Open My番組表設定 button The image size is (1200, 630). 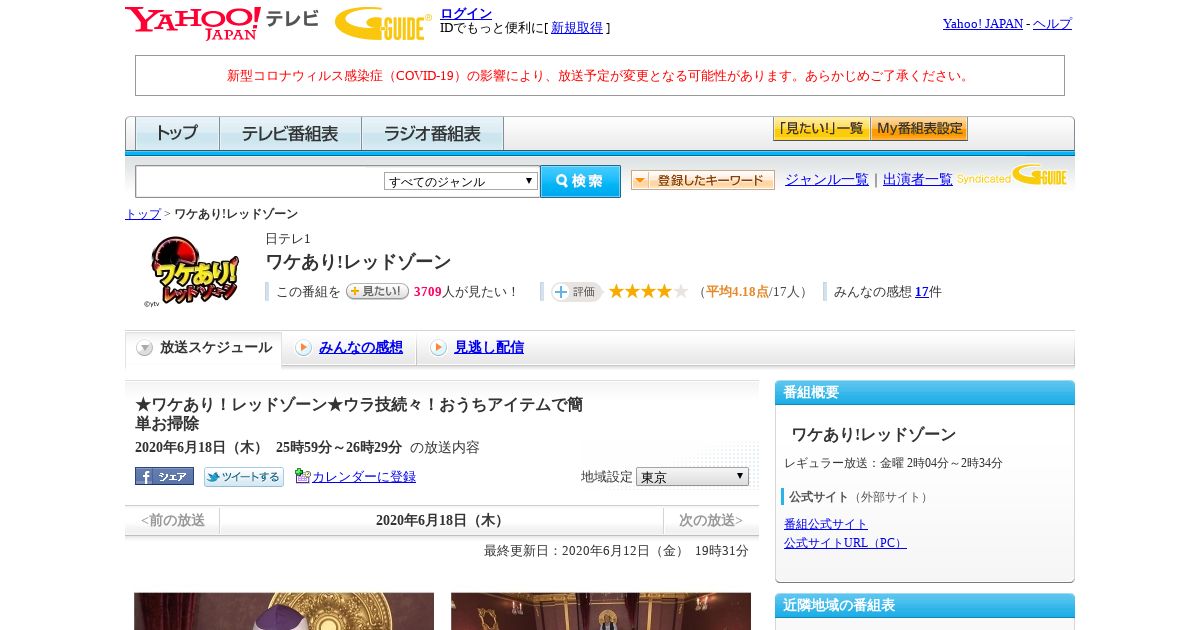919,129
